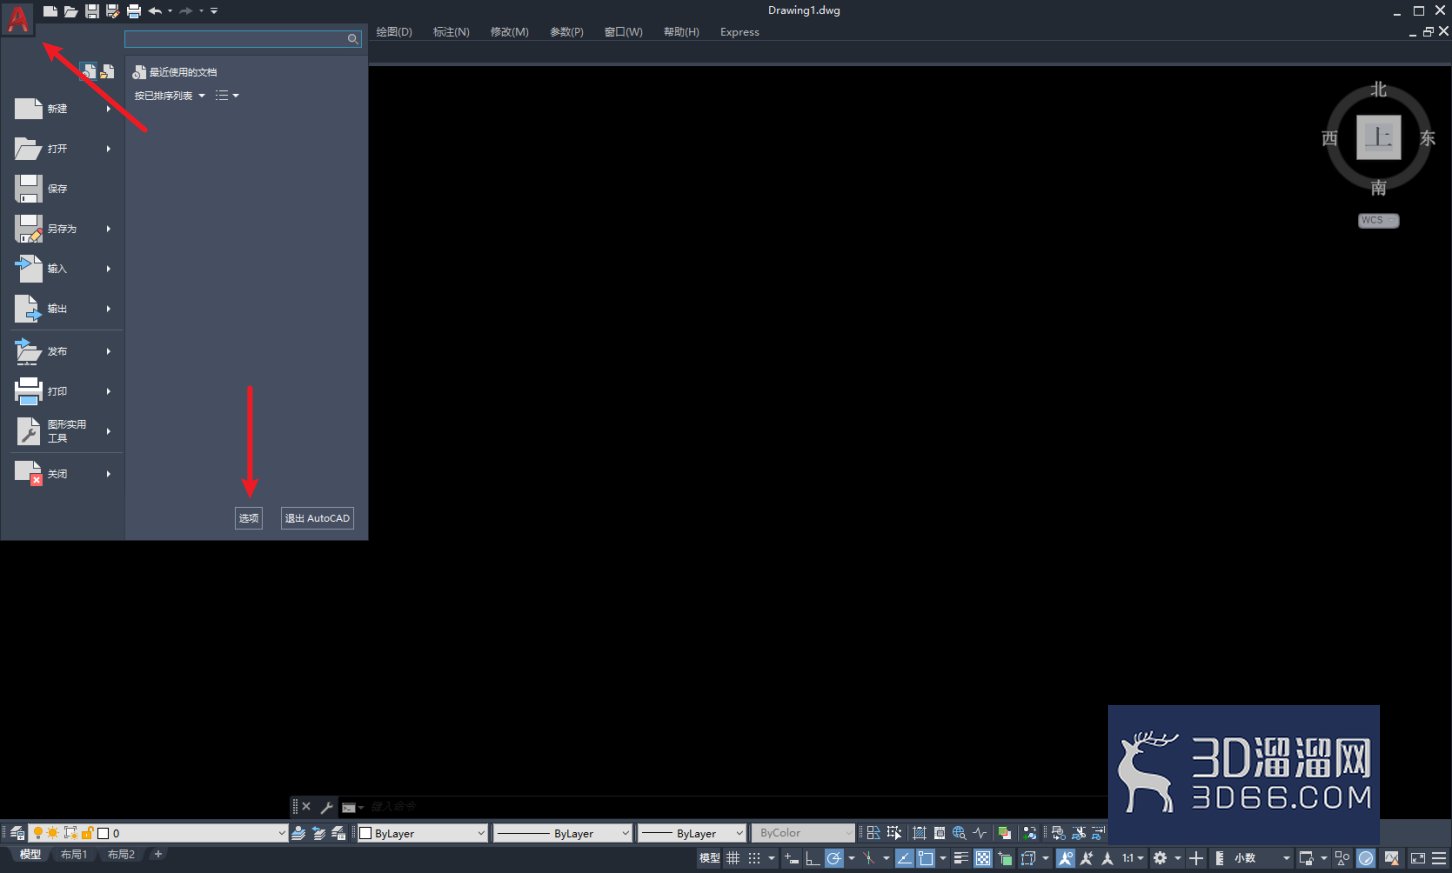Toggle snap mode in status bar
Image resolution: width=1452 pixels, height=873 pixels.
pos(755,858)
